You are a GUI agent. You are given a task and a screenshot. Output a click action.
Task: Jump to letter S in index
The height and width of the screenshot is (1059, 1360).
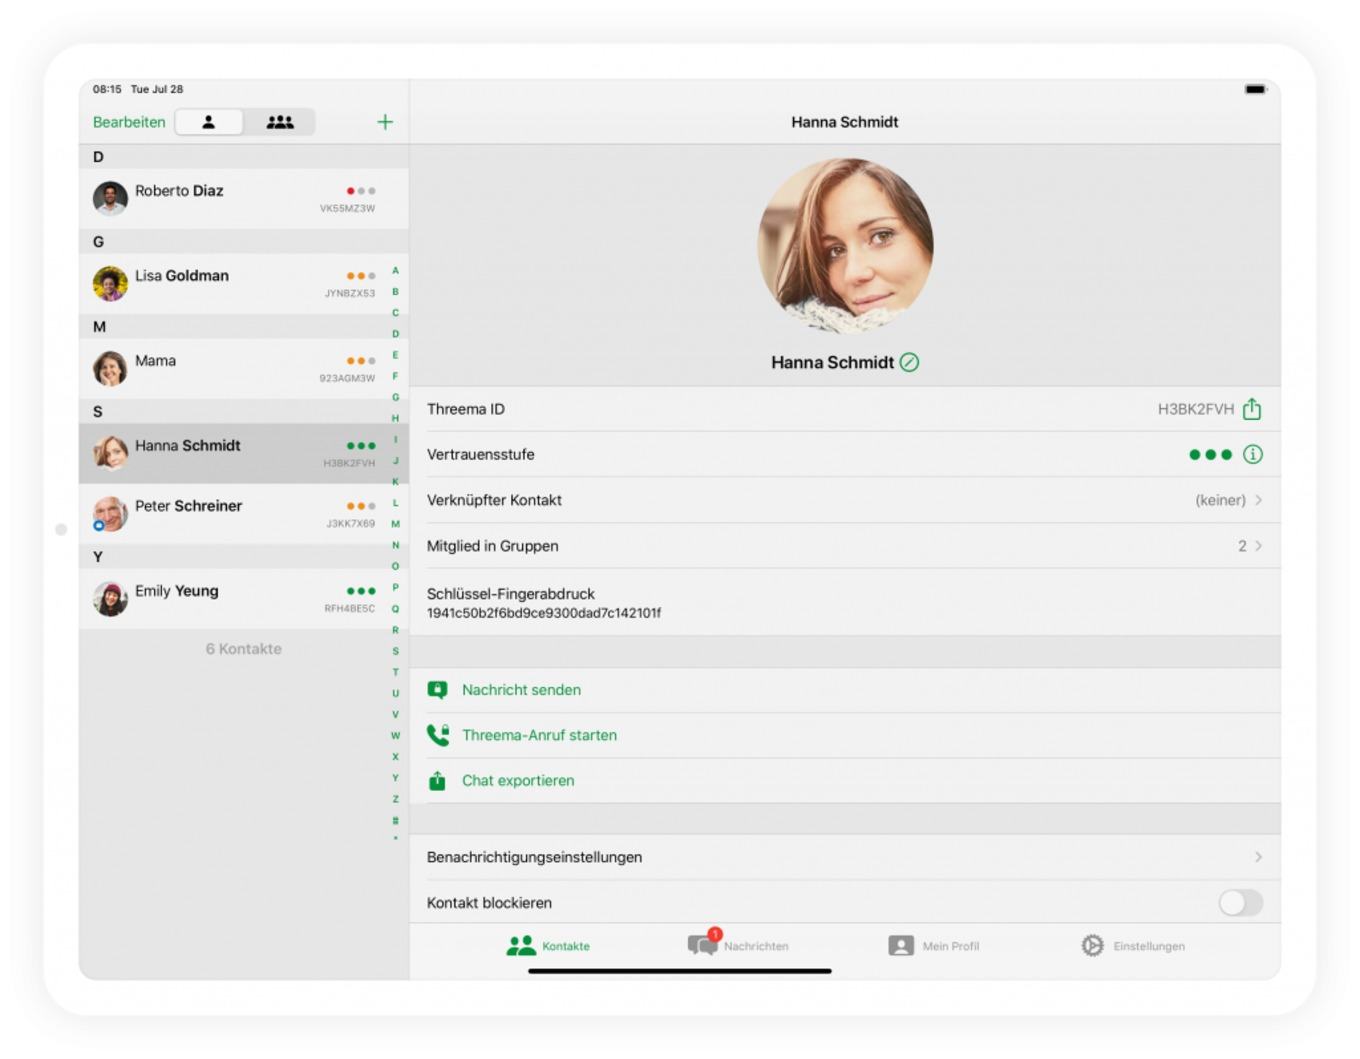point(395,651)
